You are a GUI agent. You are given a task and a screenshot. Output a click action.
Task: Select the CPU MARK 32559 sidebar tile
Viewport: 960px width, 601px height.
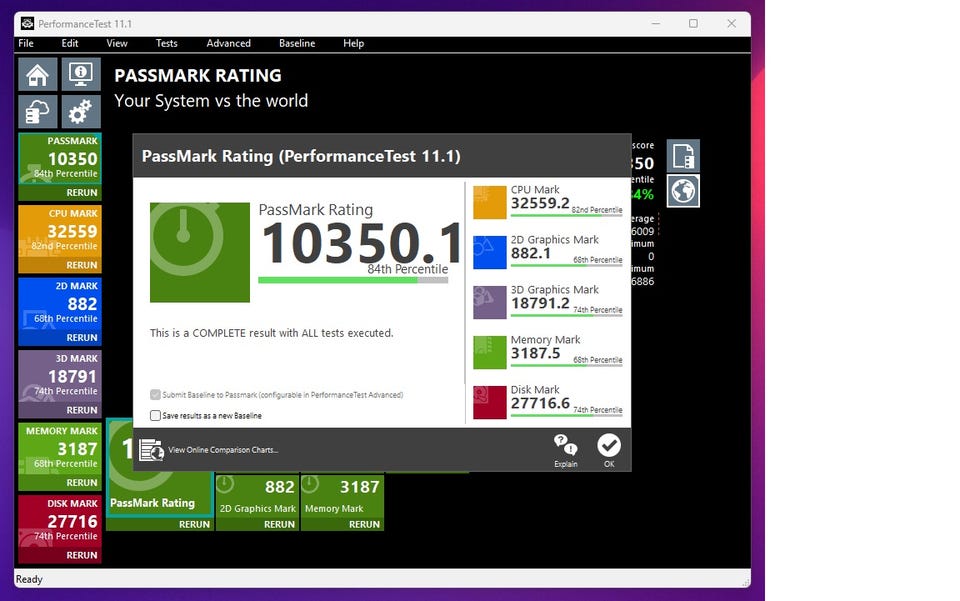tap(60, 231)
